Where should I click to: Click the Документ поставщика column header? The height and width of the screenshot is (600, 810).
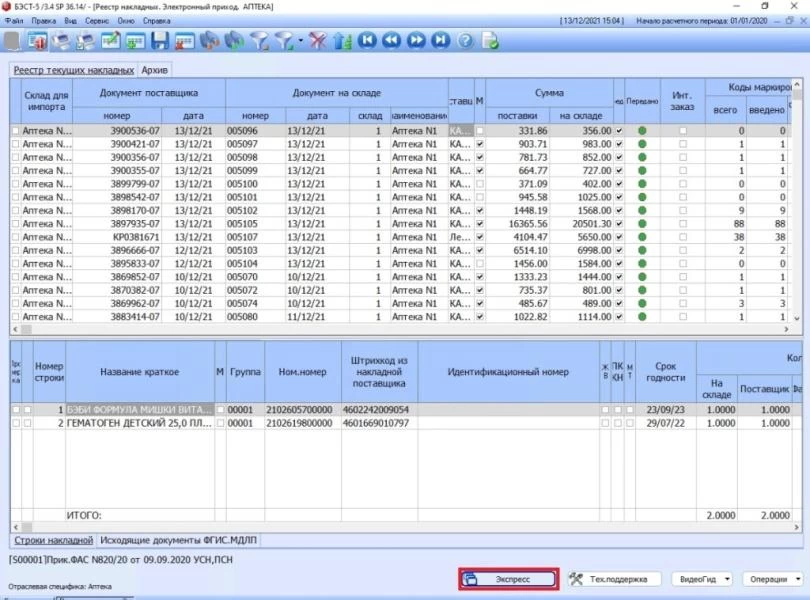pos(149,93)
